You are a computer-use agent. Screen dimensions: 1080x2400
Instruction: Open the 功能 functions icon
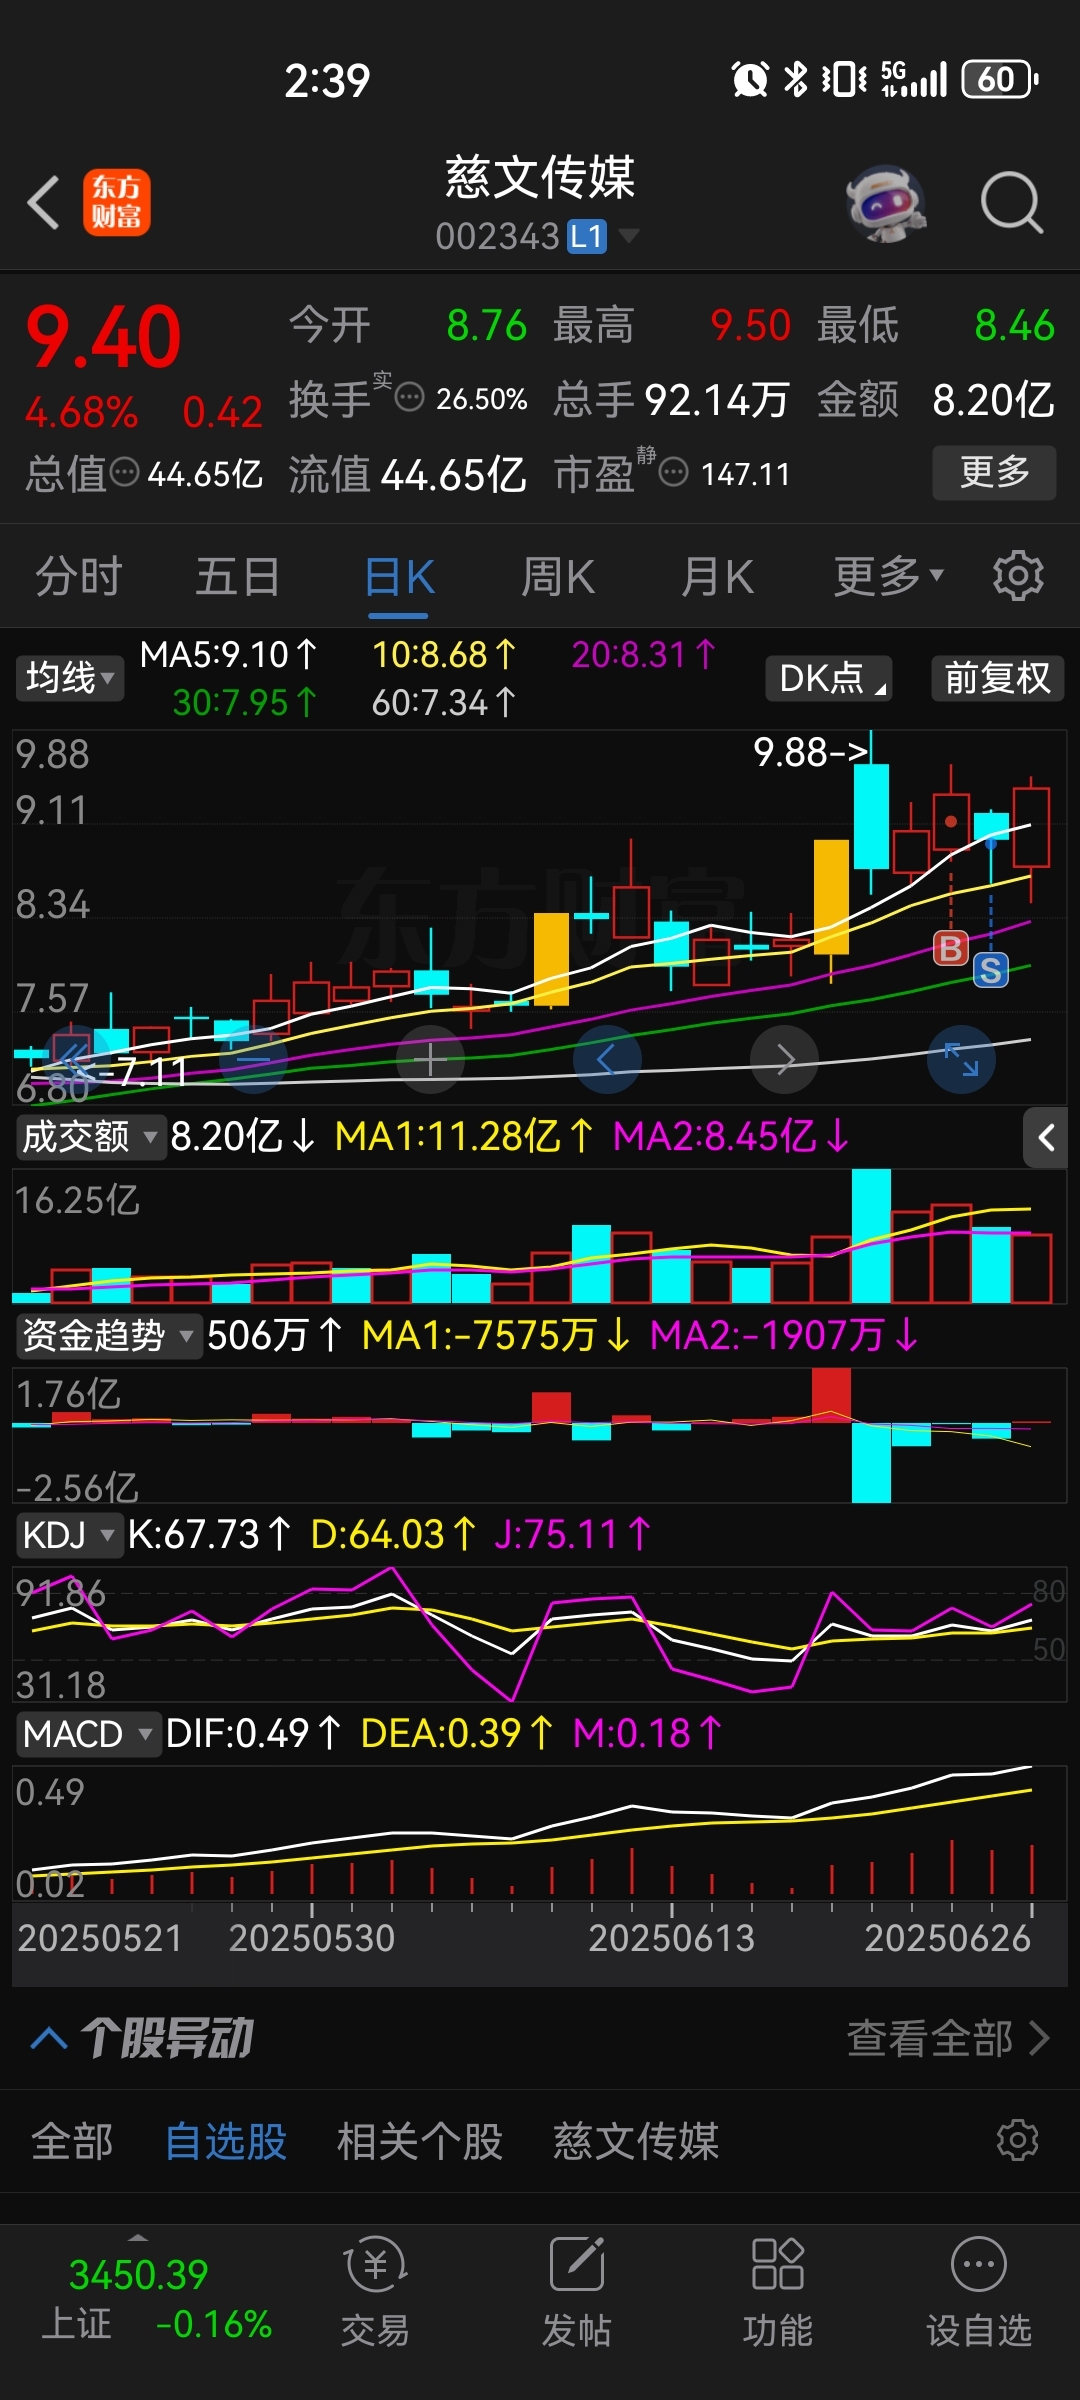[x=778, y=2292]
